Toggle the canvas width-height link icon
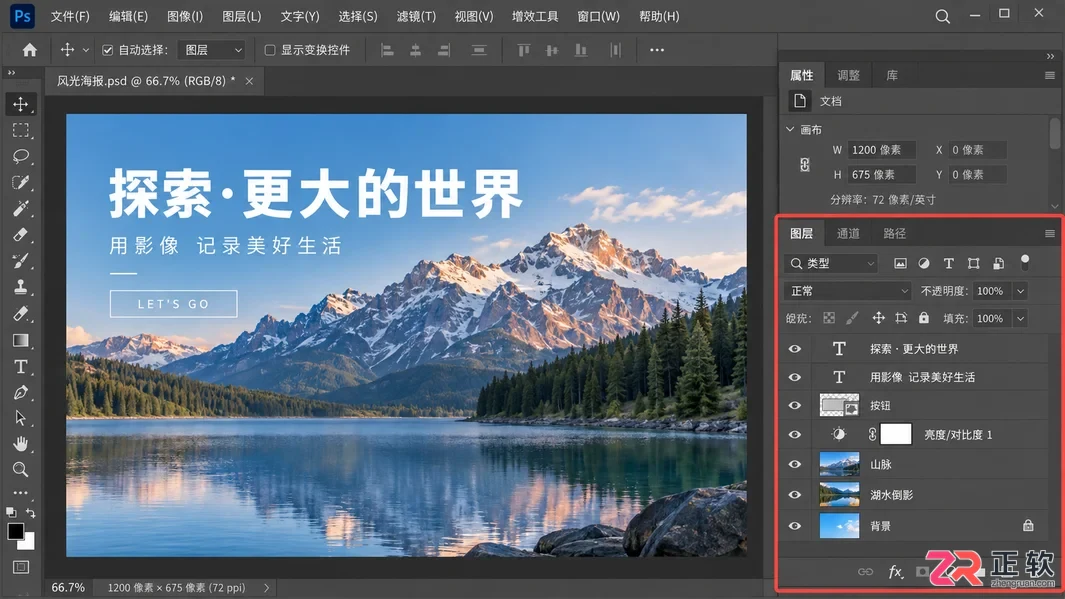Viewport: 1065px width, 599px height. coord(804,164)
